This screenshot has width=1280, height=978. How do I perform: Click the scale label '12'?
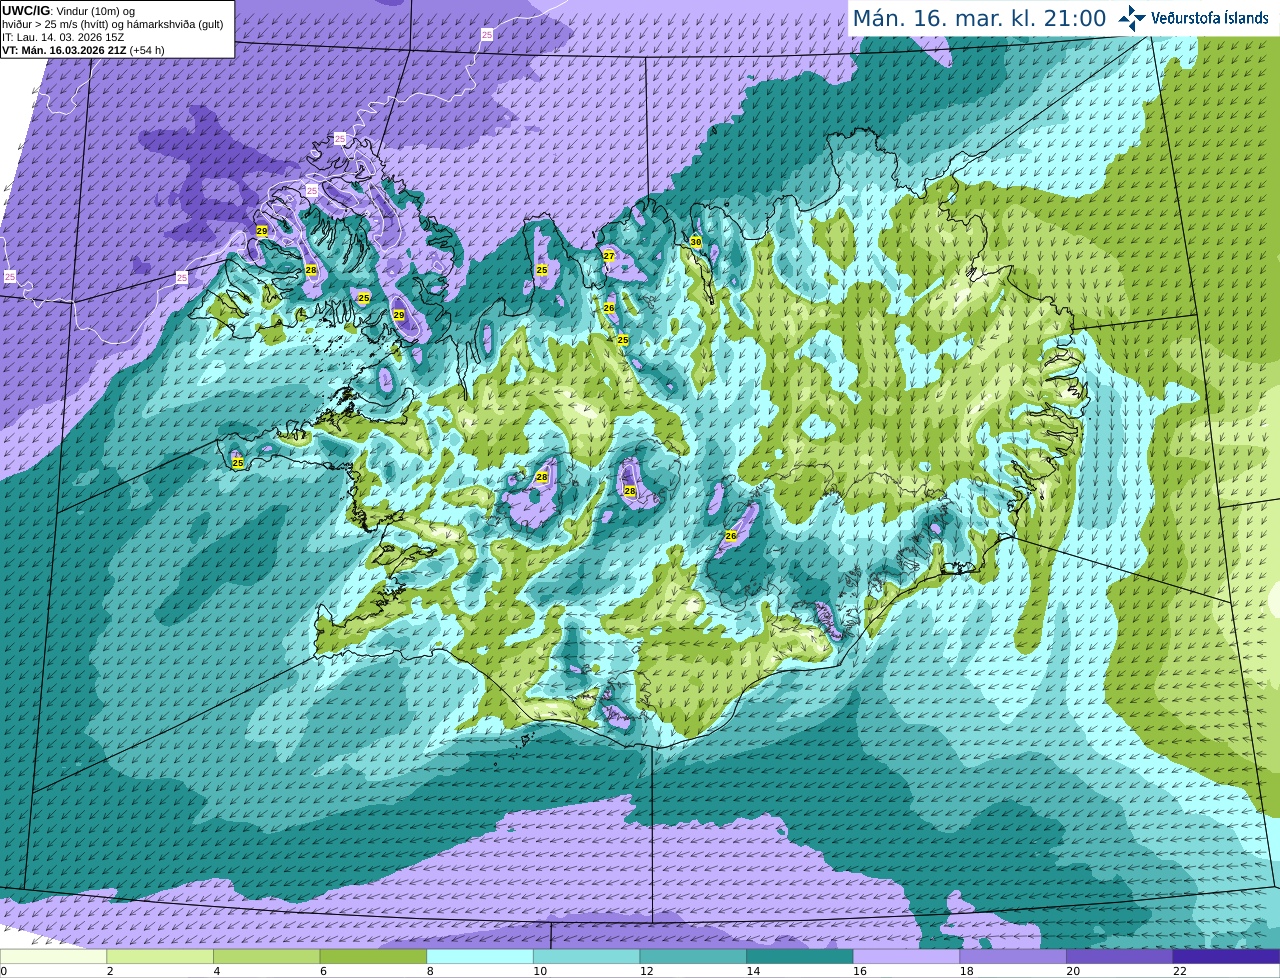(x=647, y=971)
